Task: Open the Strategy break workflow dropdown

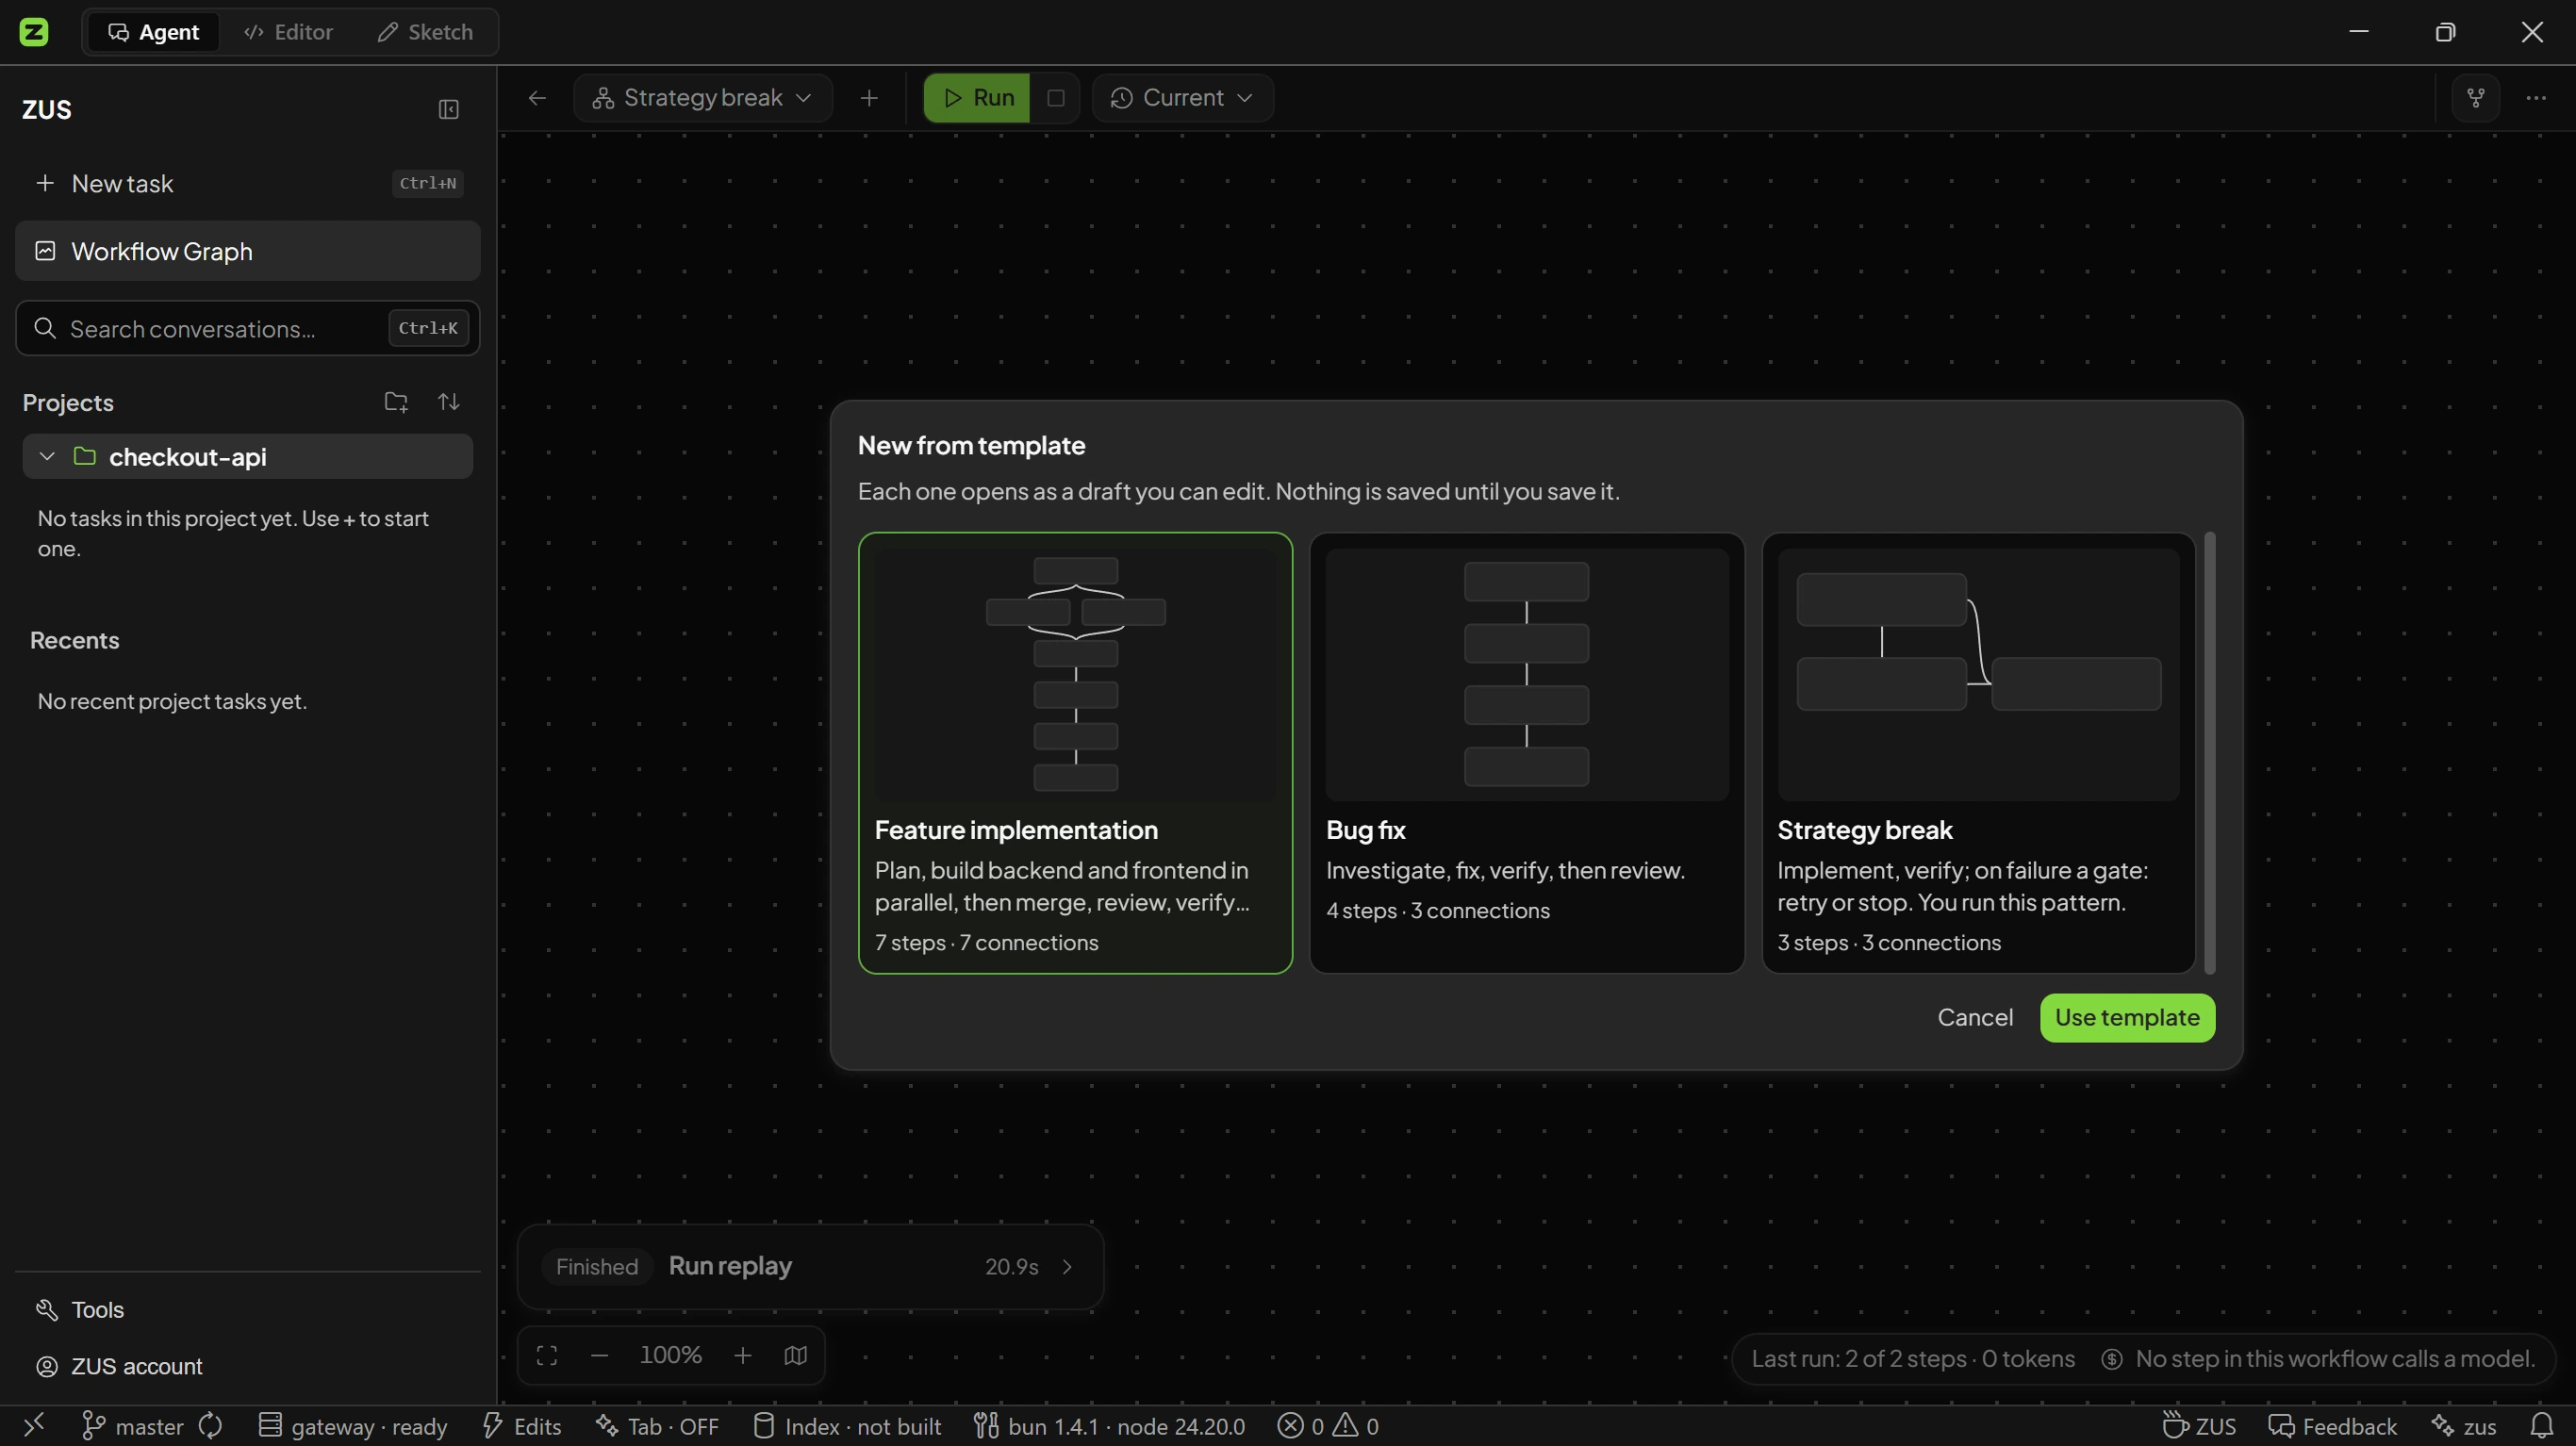Action: point(702,98)
